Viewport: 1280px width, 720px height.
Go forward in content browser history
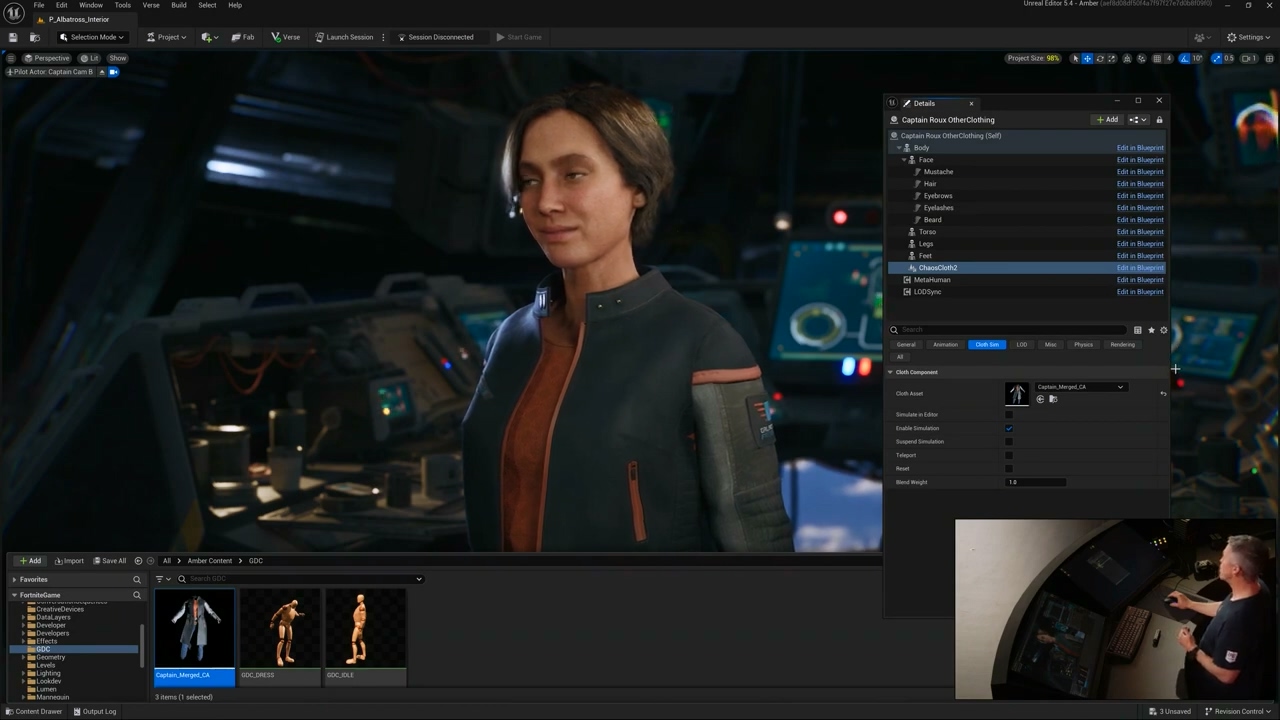pyautogui.click(x=151, y=561)
